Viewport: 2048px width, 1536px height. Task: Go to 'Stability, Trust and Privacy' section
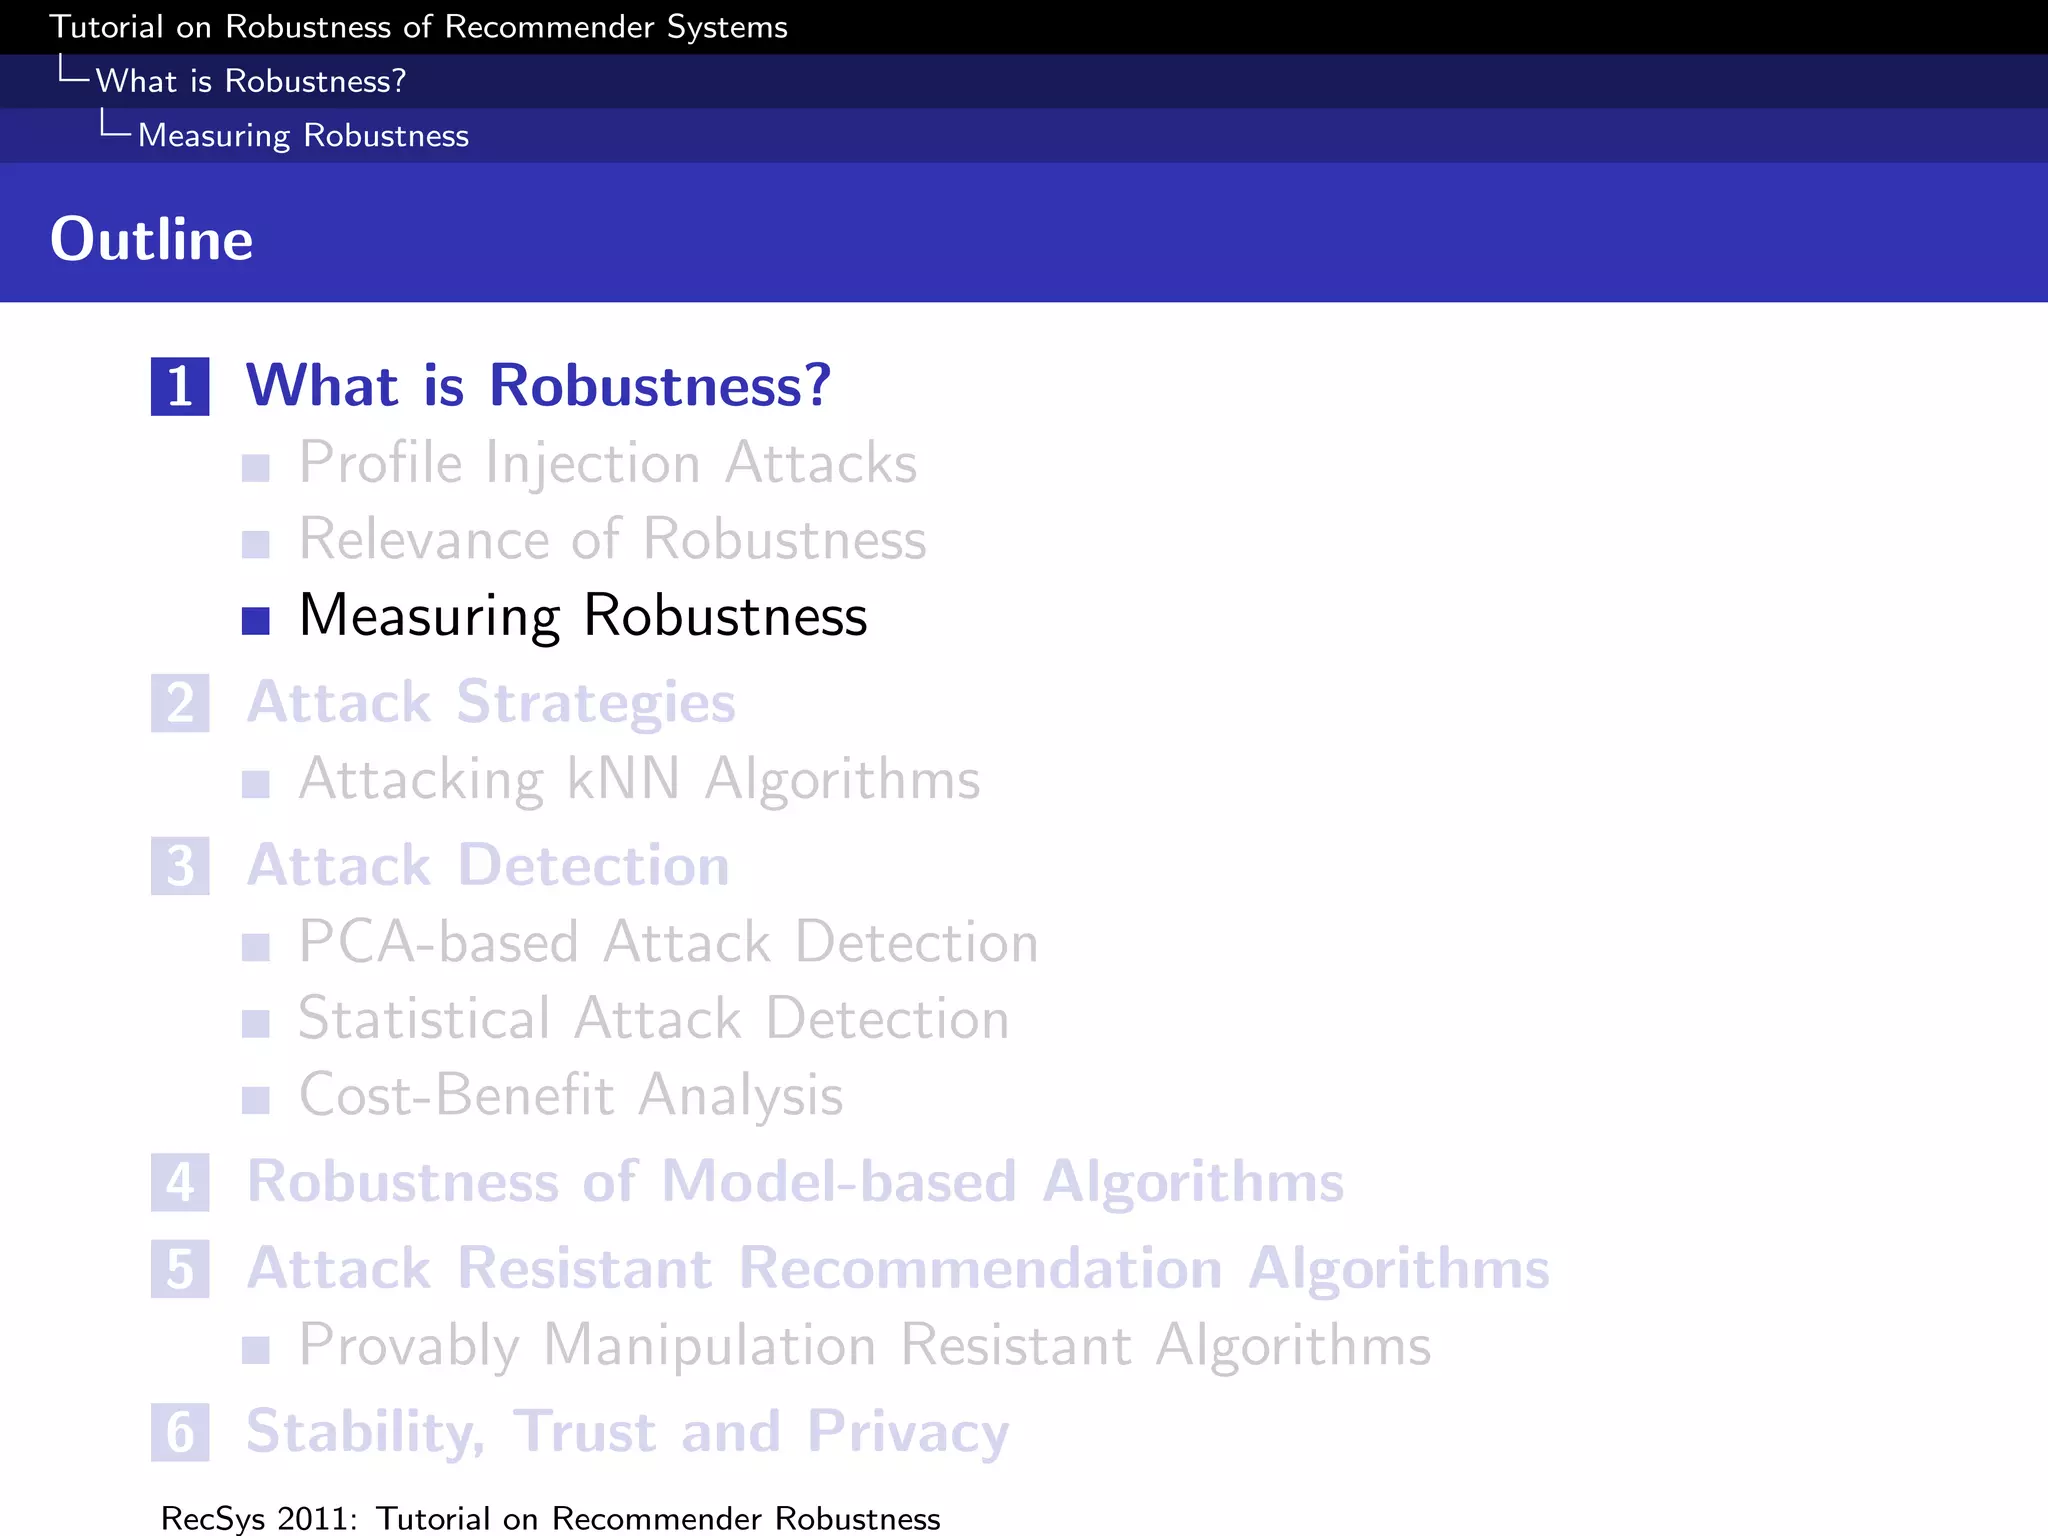[628, 1432]
